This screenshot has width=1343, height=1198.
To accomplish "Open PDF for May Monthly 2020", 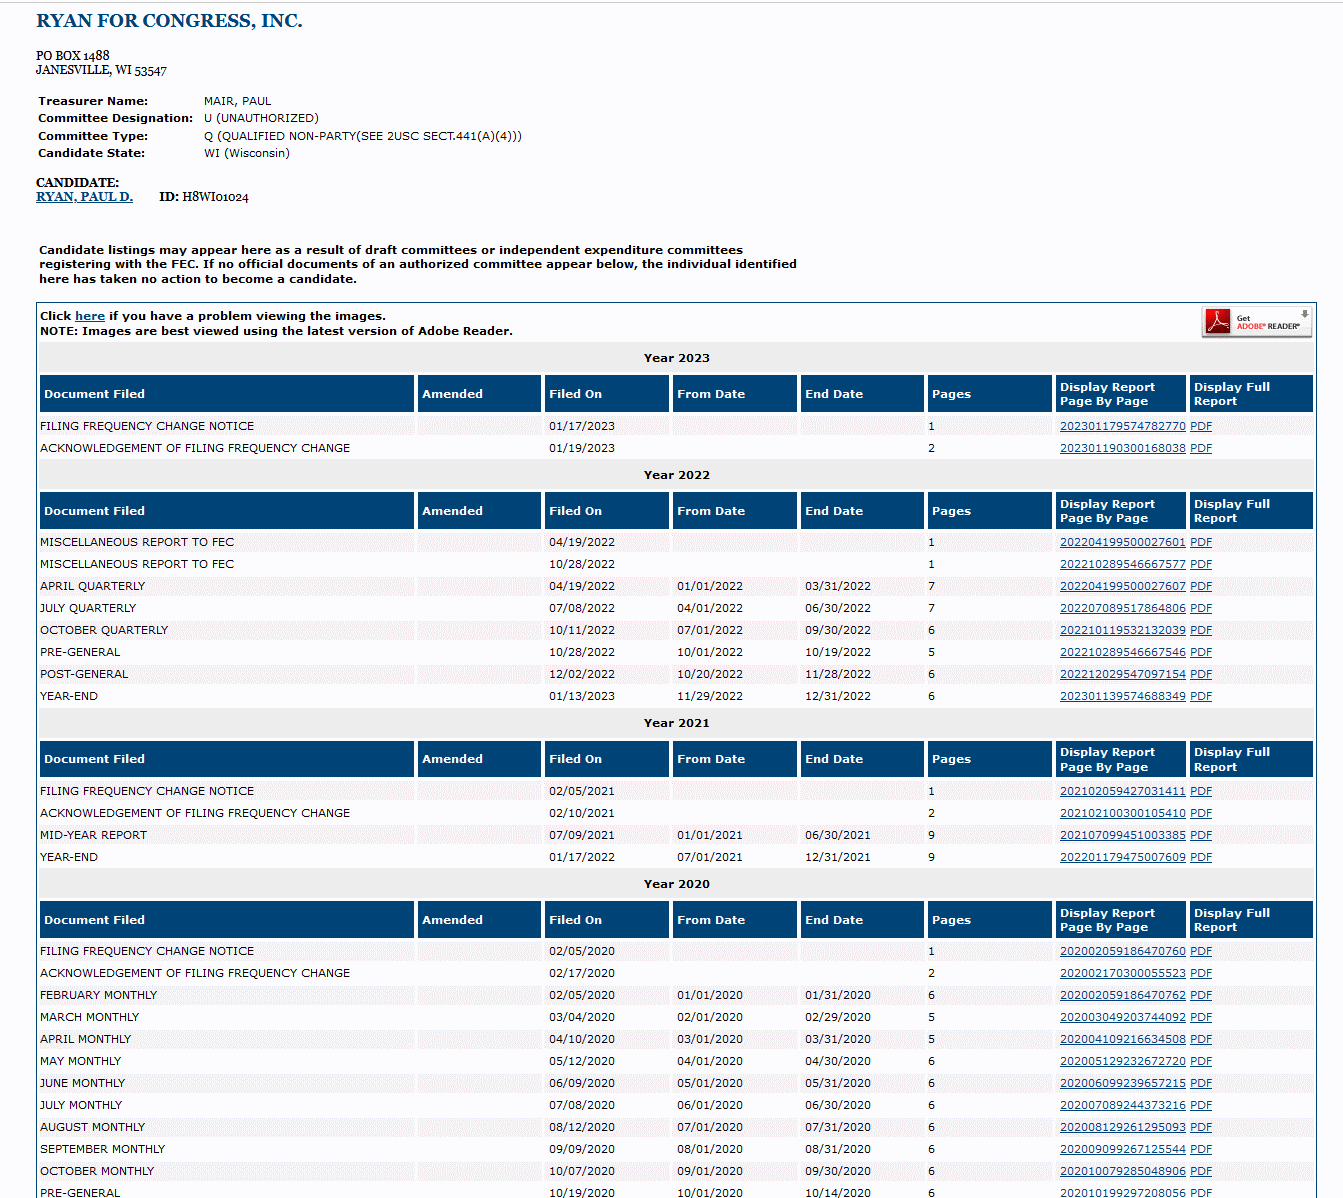I will click(1201, 1061).
